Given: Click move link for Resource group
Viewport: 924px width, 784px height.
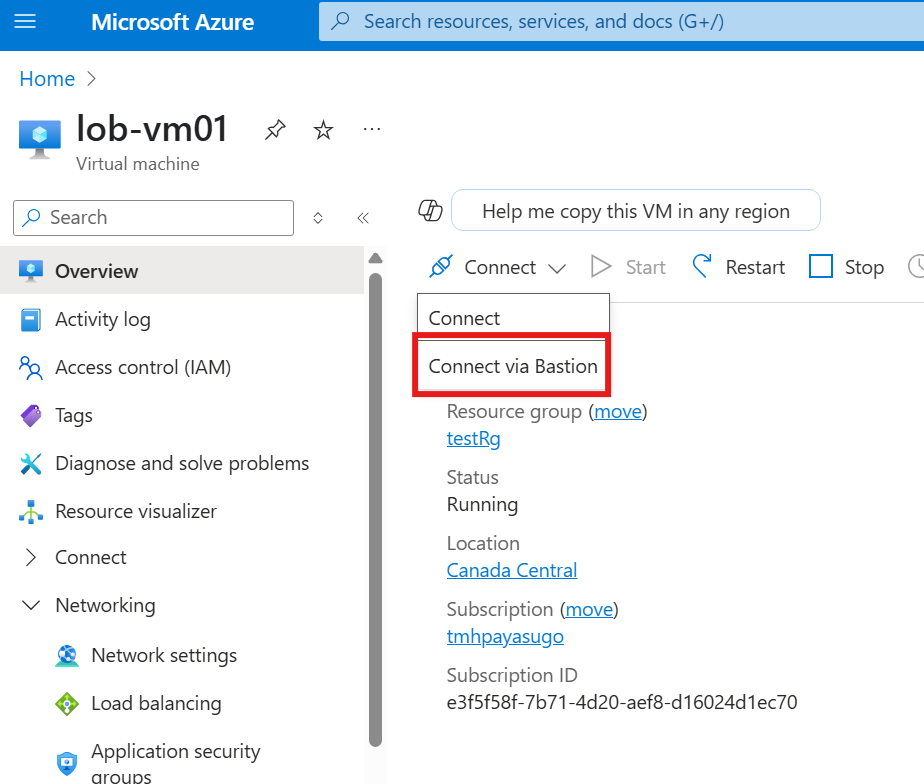Looking at the screenshot, I should tap(618, 411).
